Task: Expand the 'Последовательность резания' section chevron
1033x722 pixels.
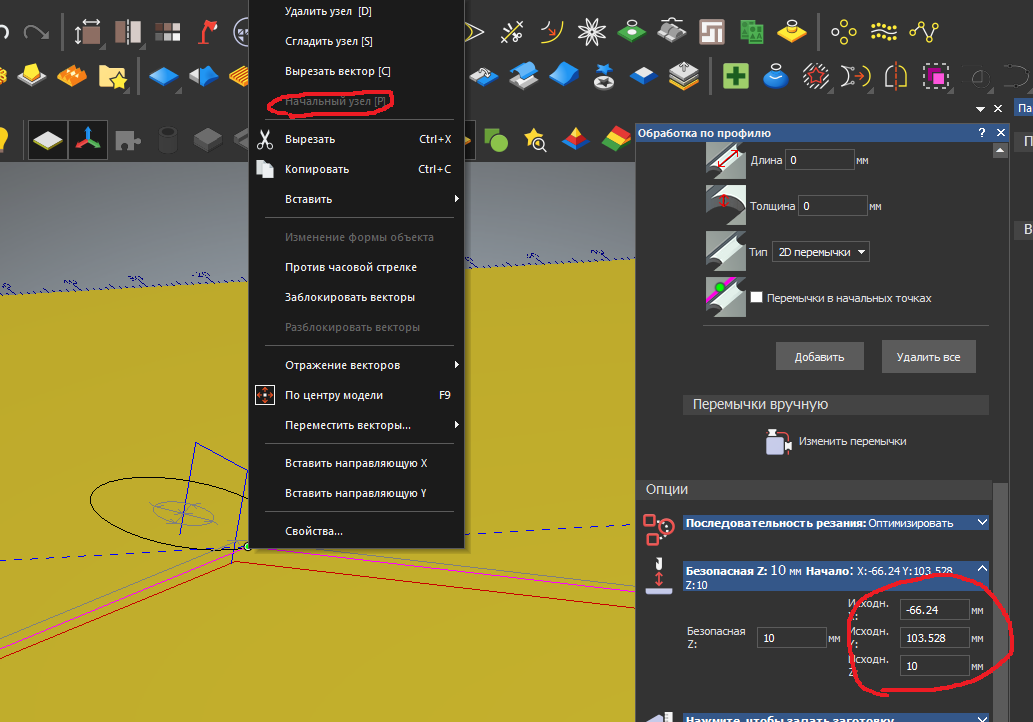Action: tap(982, 522)
